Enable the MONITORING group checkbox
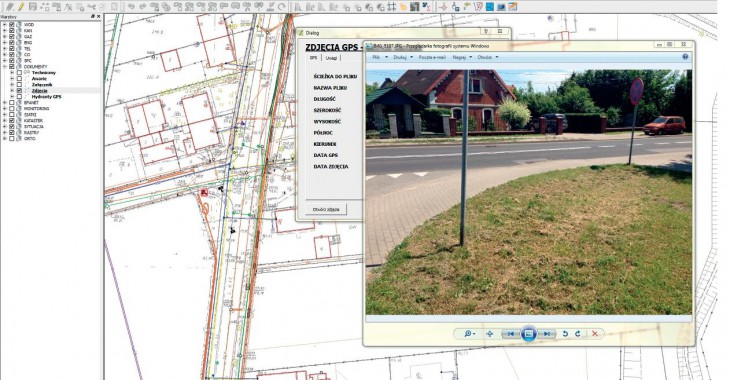Image resolution: width=730 pixels, height=380 pixels. [x=12, y=109]
